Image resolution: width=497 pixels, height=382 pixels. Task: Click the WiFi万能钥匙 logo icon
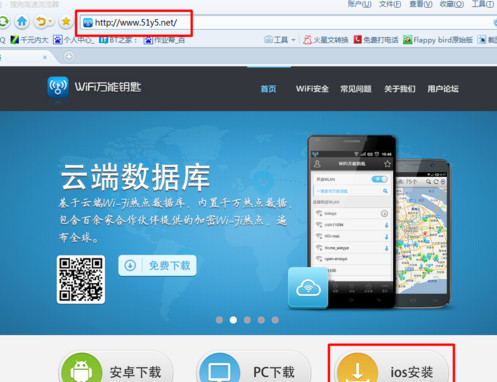click(x=58, y=87)
